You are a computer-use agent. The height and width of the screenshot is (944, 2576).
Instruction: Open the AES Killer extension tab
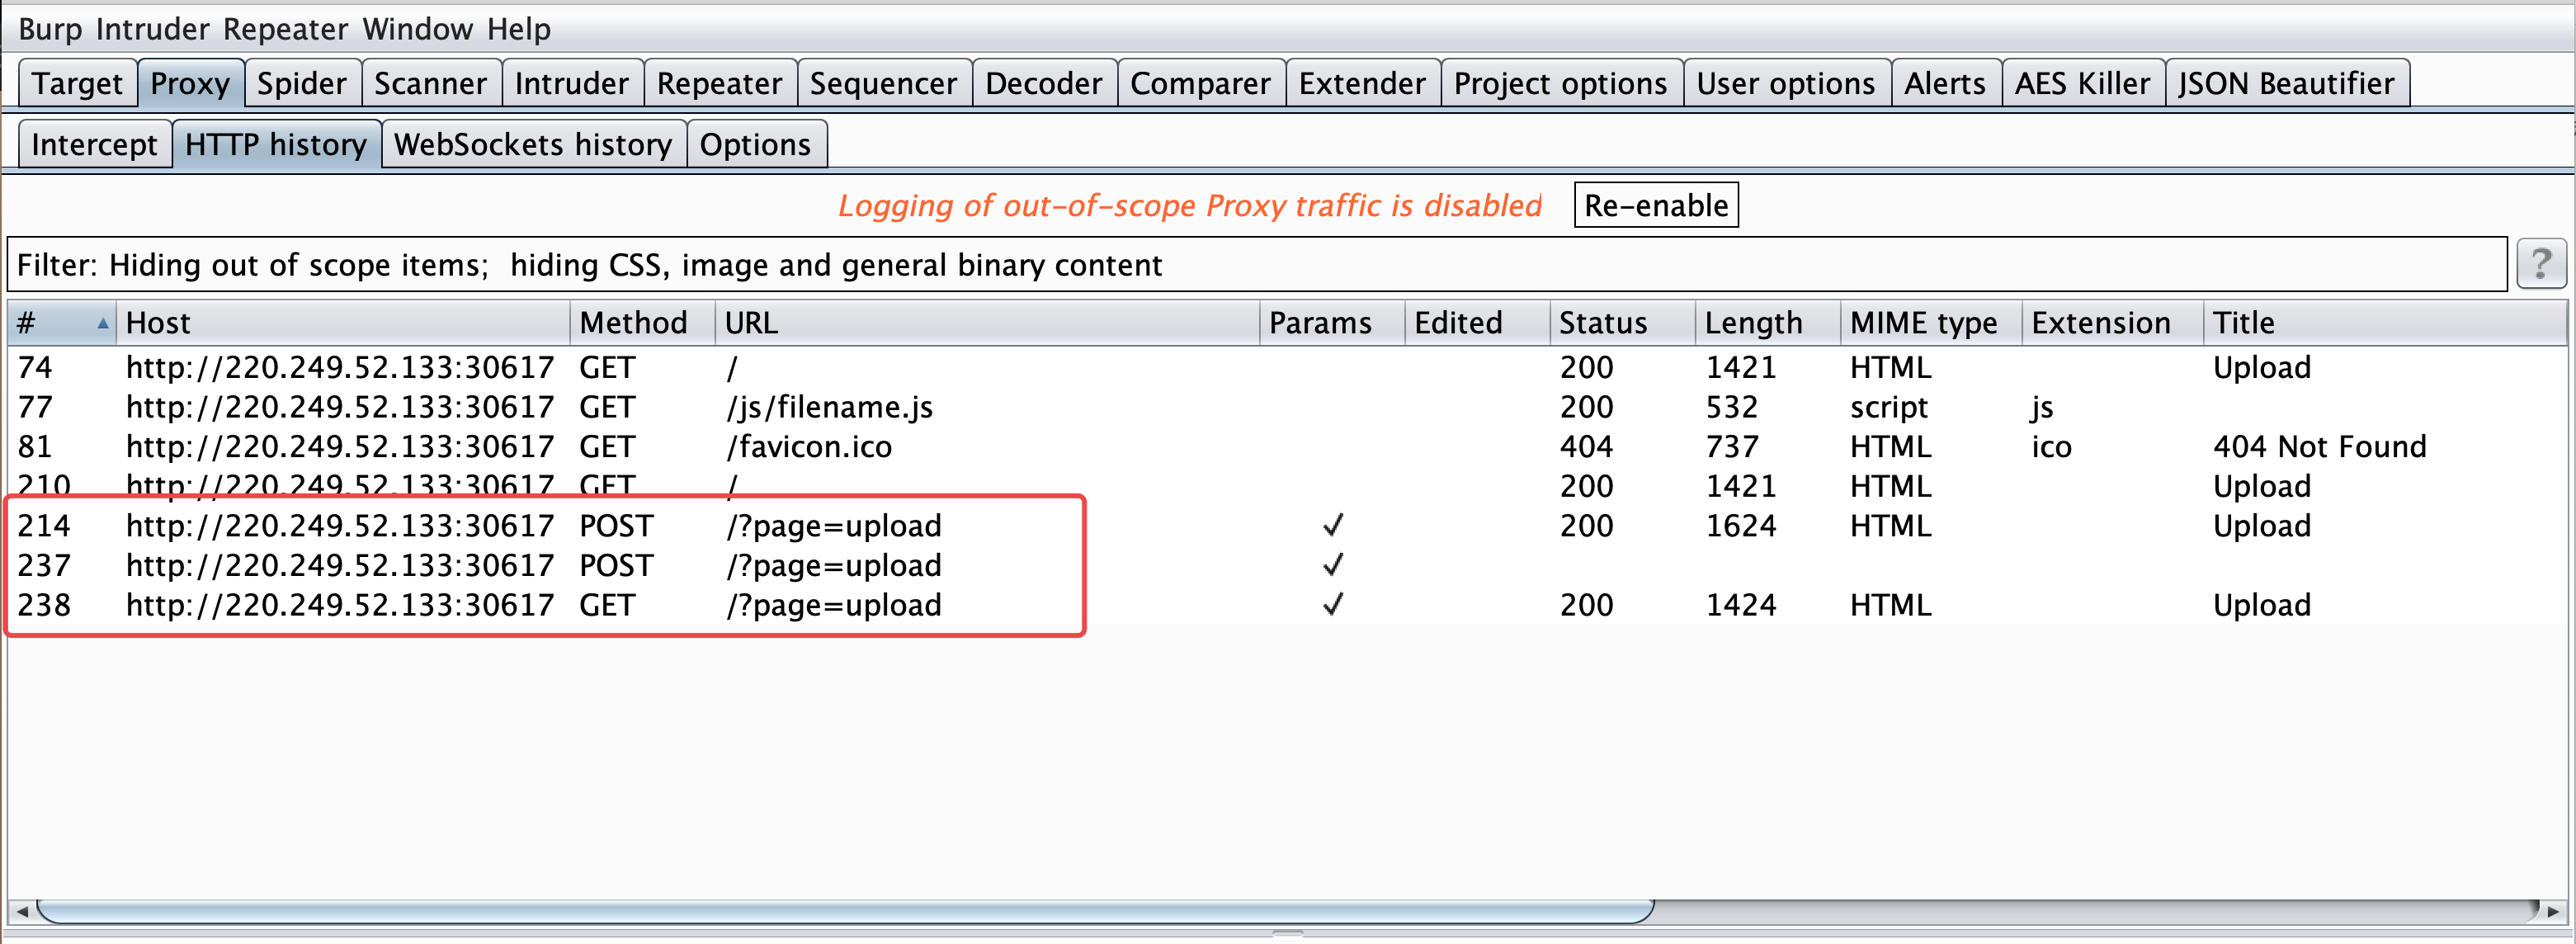pos(2081,83)
